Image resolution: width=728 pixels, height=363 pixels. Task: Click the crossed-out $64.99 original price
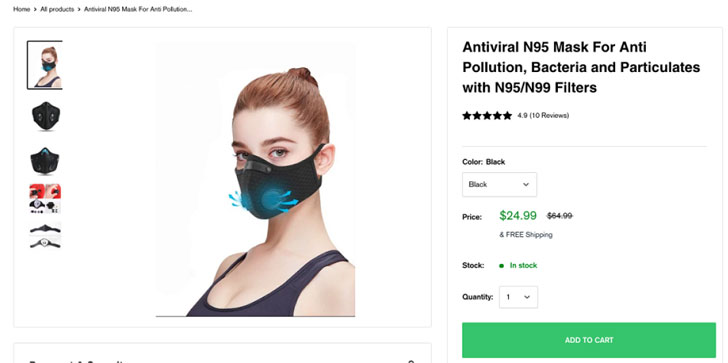(x=559, y=216)
